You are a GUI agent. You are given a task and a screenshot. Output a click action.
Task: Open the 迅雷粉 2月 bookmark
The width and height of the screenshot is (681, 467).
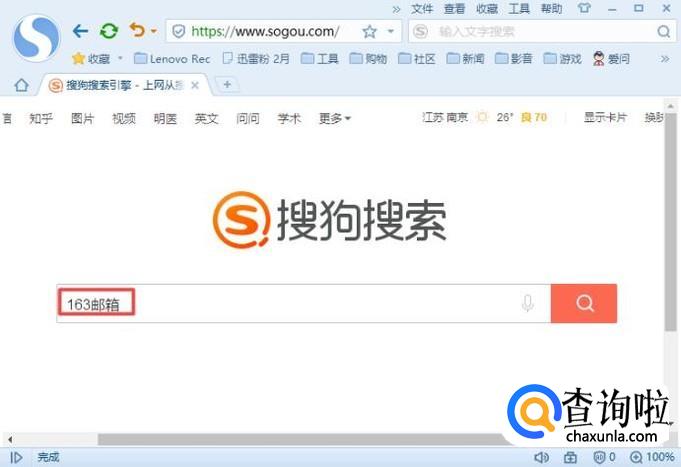(256, 59)
